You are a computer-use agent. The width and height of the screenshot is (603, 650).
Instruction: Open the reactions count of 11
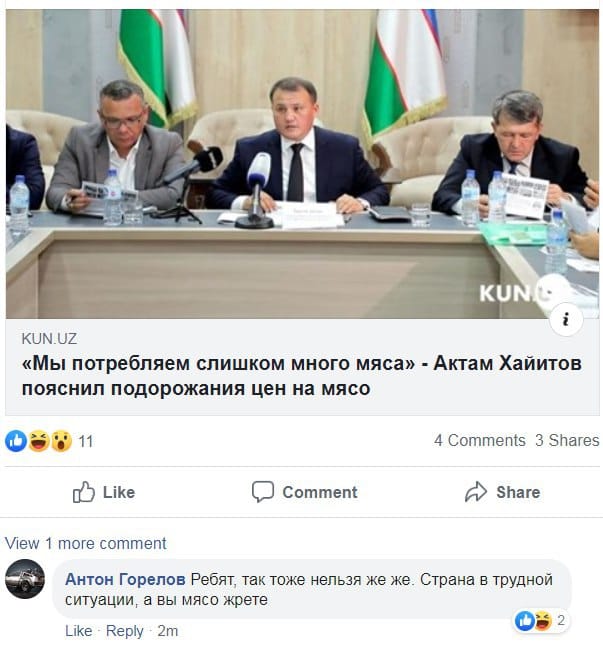(86, 441)
